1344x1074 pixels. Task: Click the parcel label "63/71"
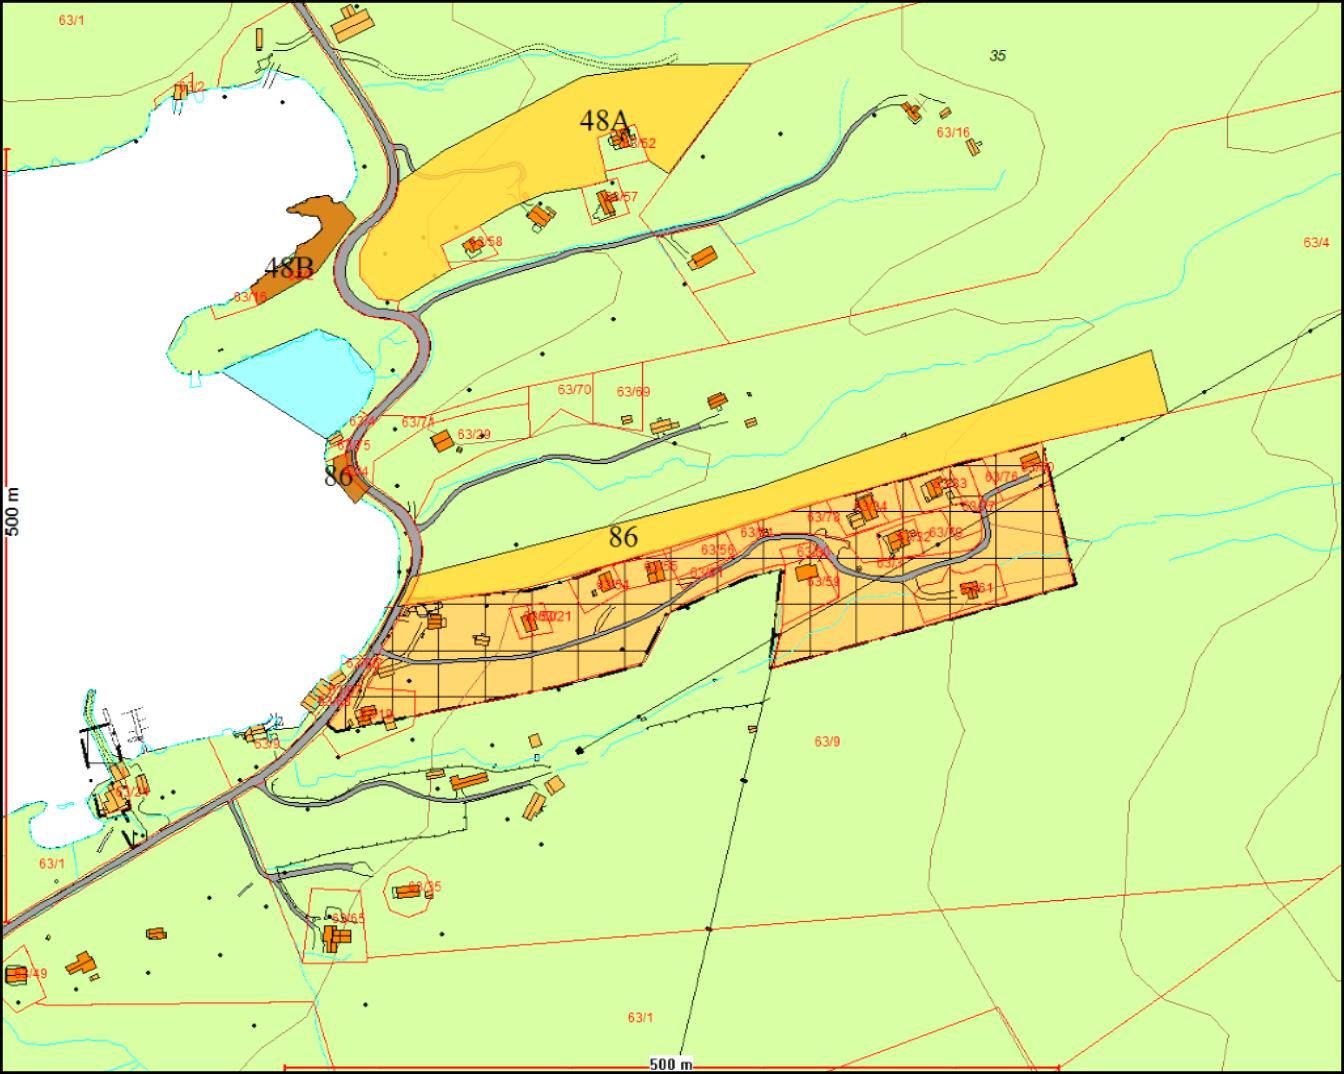pos(418,423)
